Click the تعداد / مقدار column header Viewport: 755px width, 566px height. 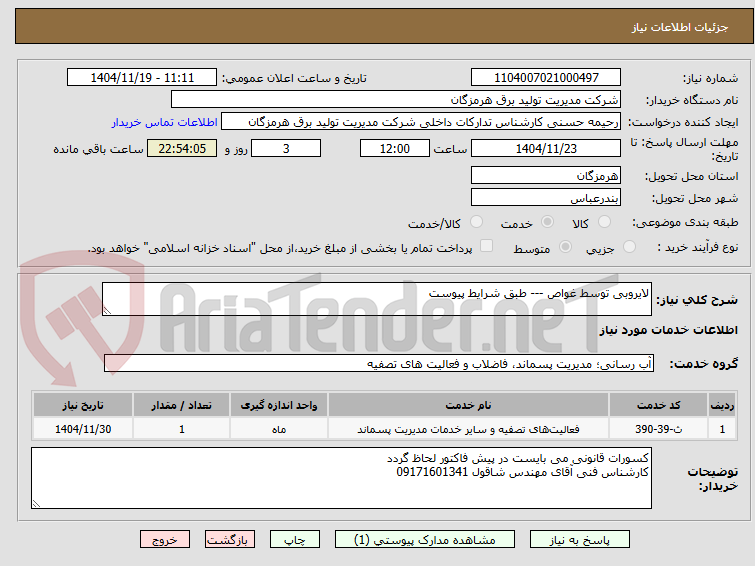coord(182,405)
